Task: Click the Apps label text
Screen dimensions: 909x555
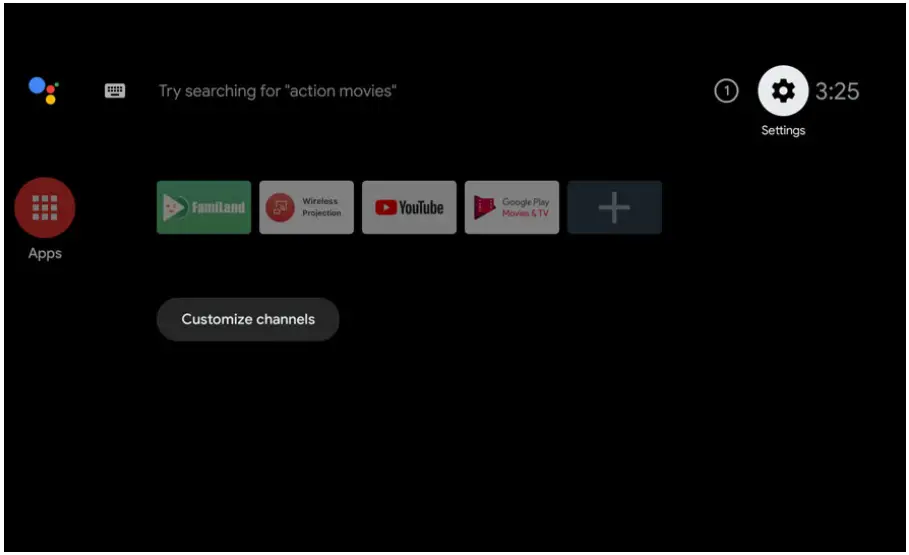Action: [45, 253]
